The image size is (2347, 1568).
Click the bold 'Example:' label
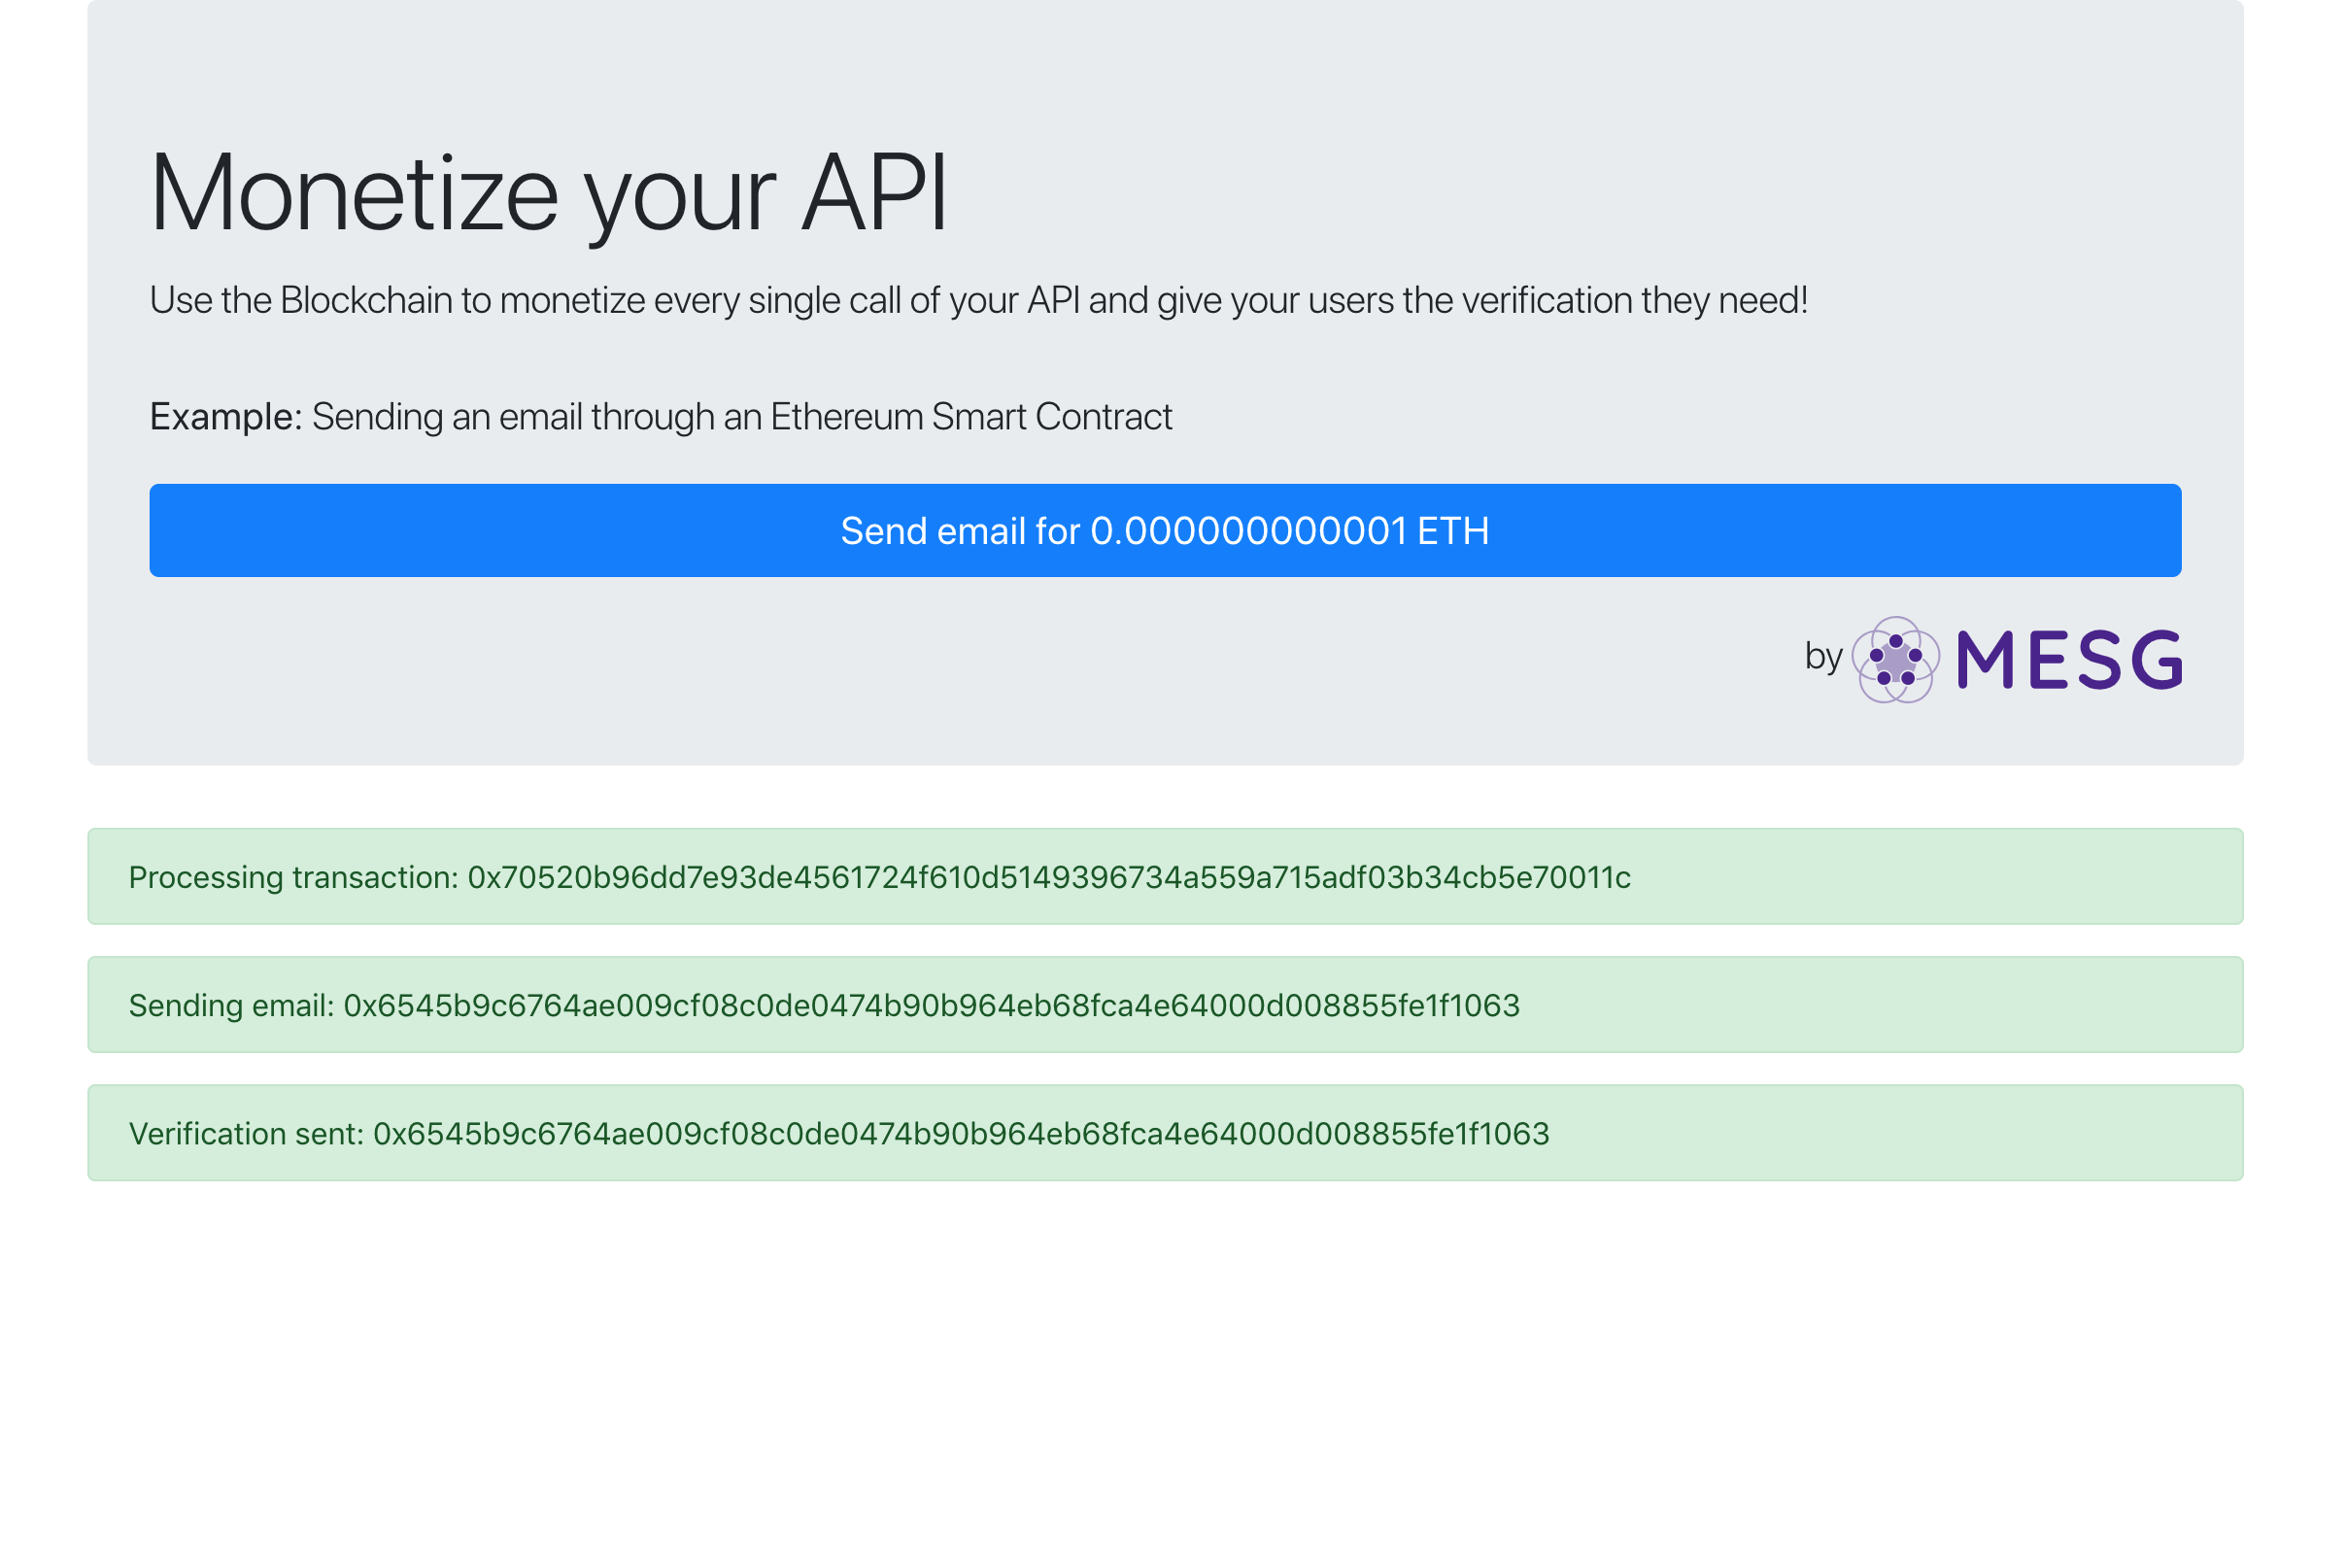226,417
